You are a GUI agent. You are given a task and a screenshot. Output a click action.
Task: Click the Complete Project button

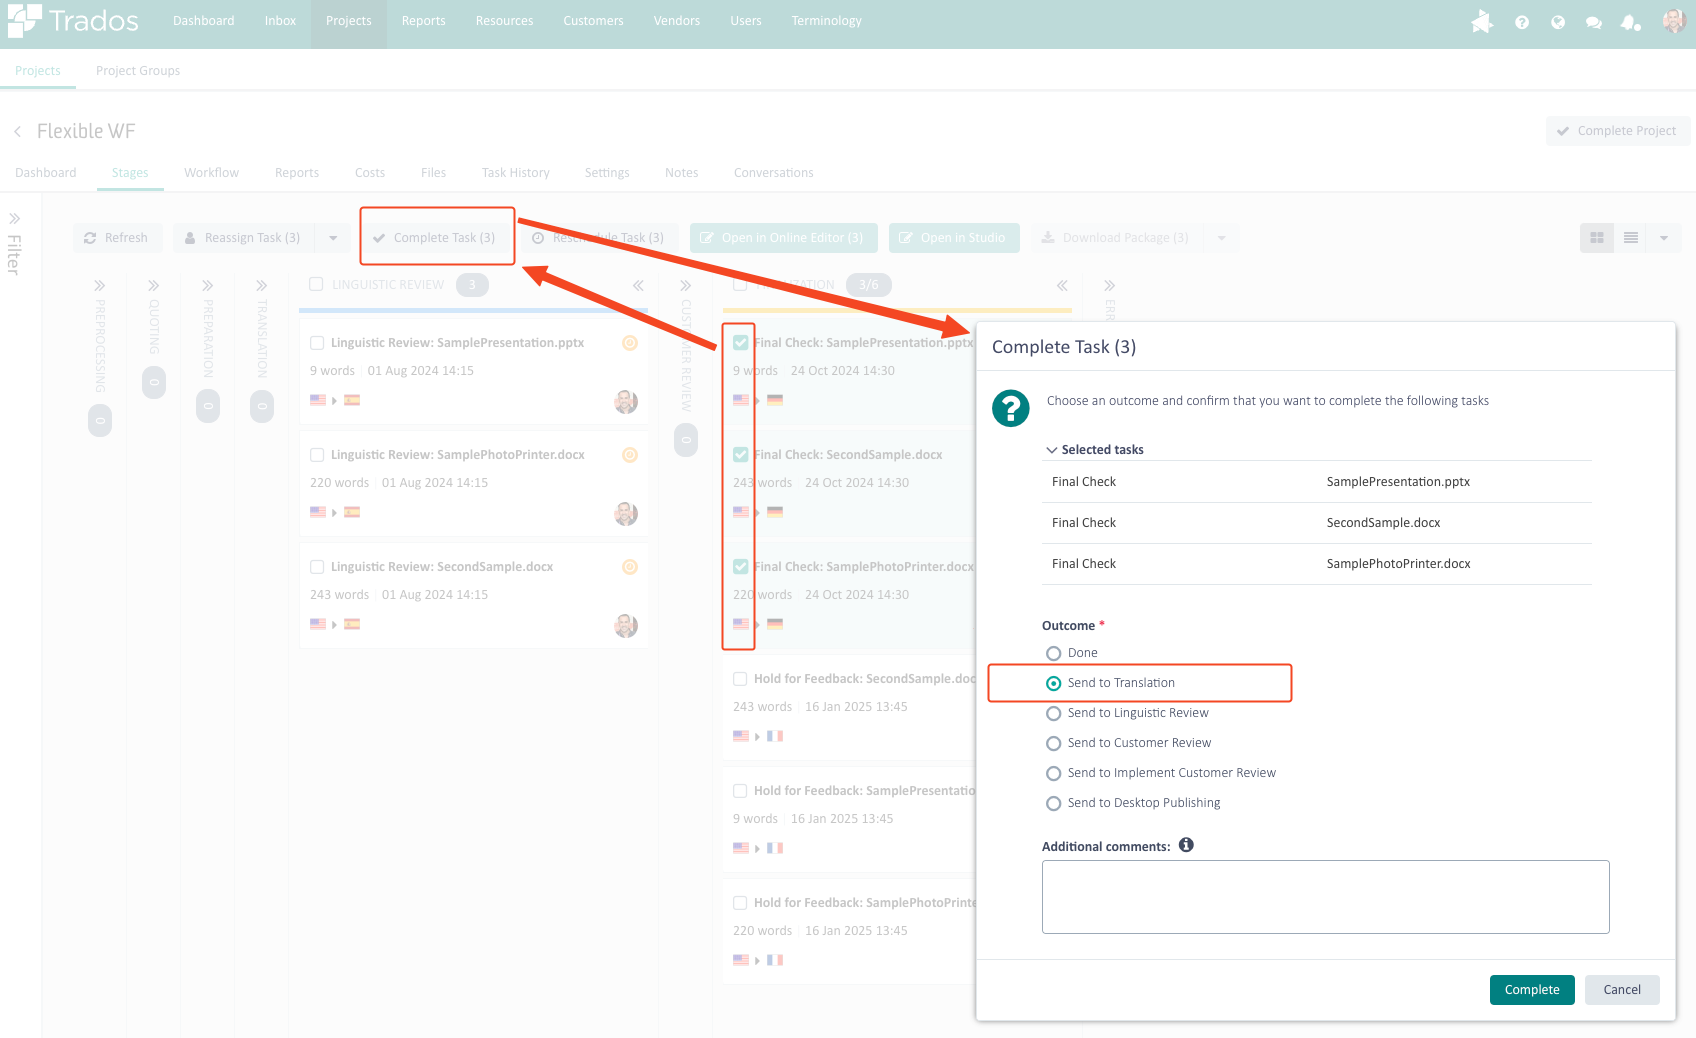(x=1618, y=131)
